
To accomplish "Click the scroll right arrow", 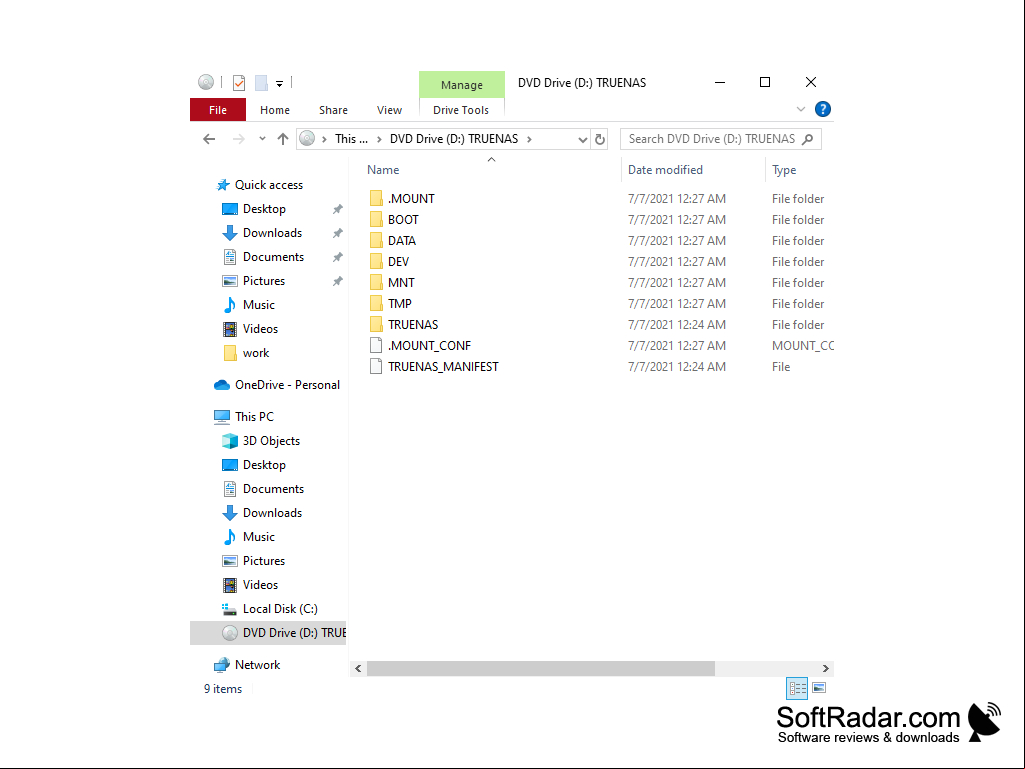I will tap(826, 668).
